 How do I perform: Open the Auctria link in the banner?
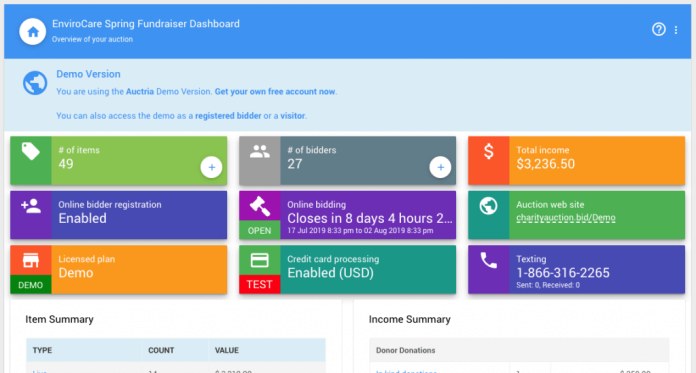[139, 91]
